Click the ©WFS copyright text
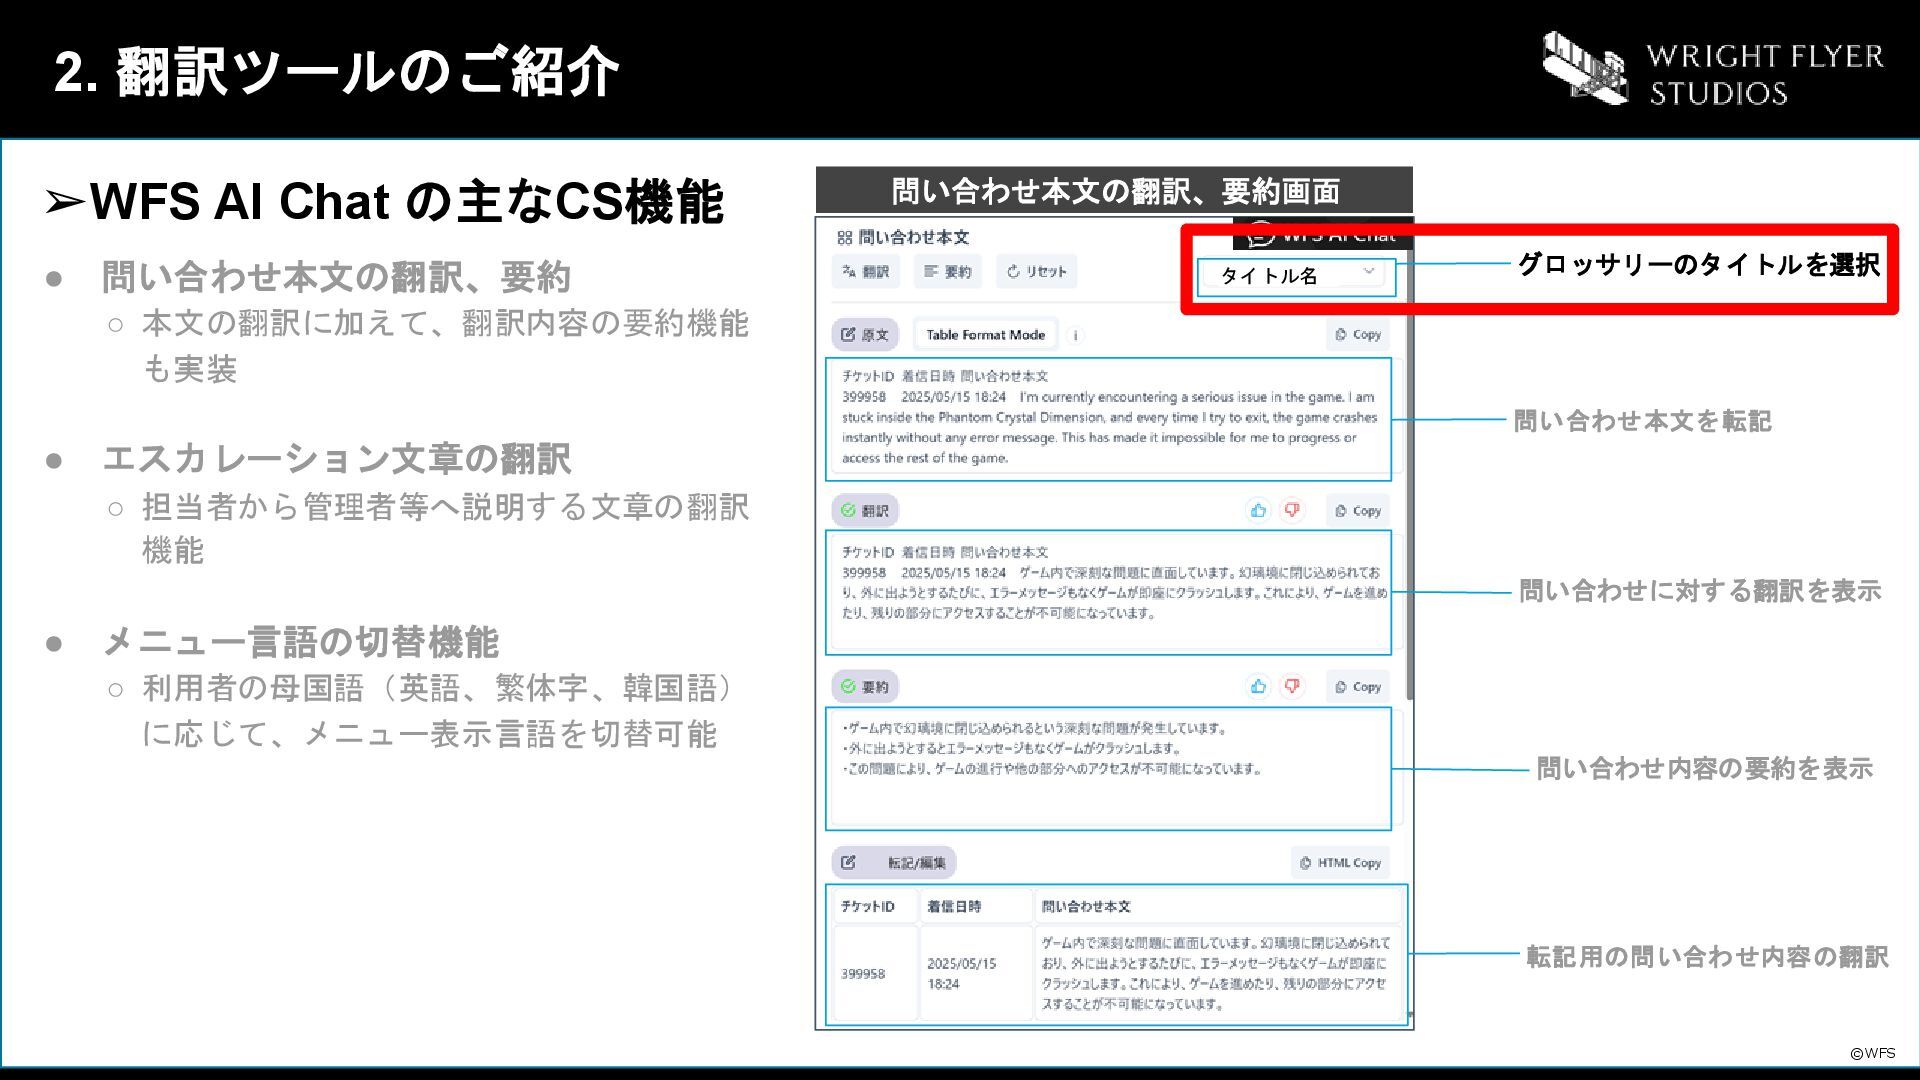 point(1872,1053)
